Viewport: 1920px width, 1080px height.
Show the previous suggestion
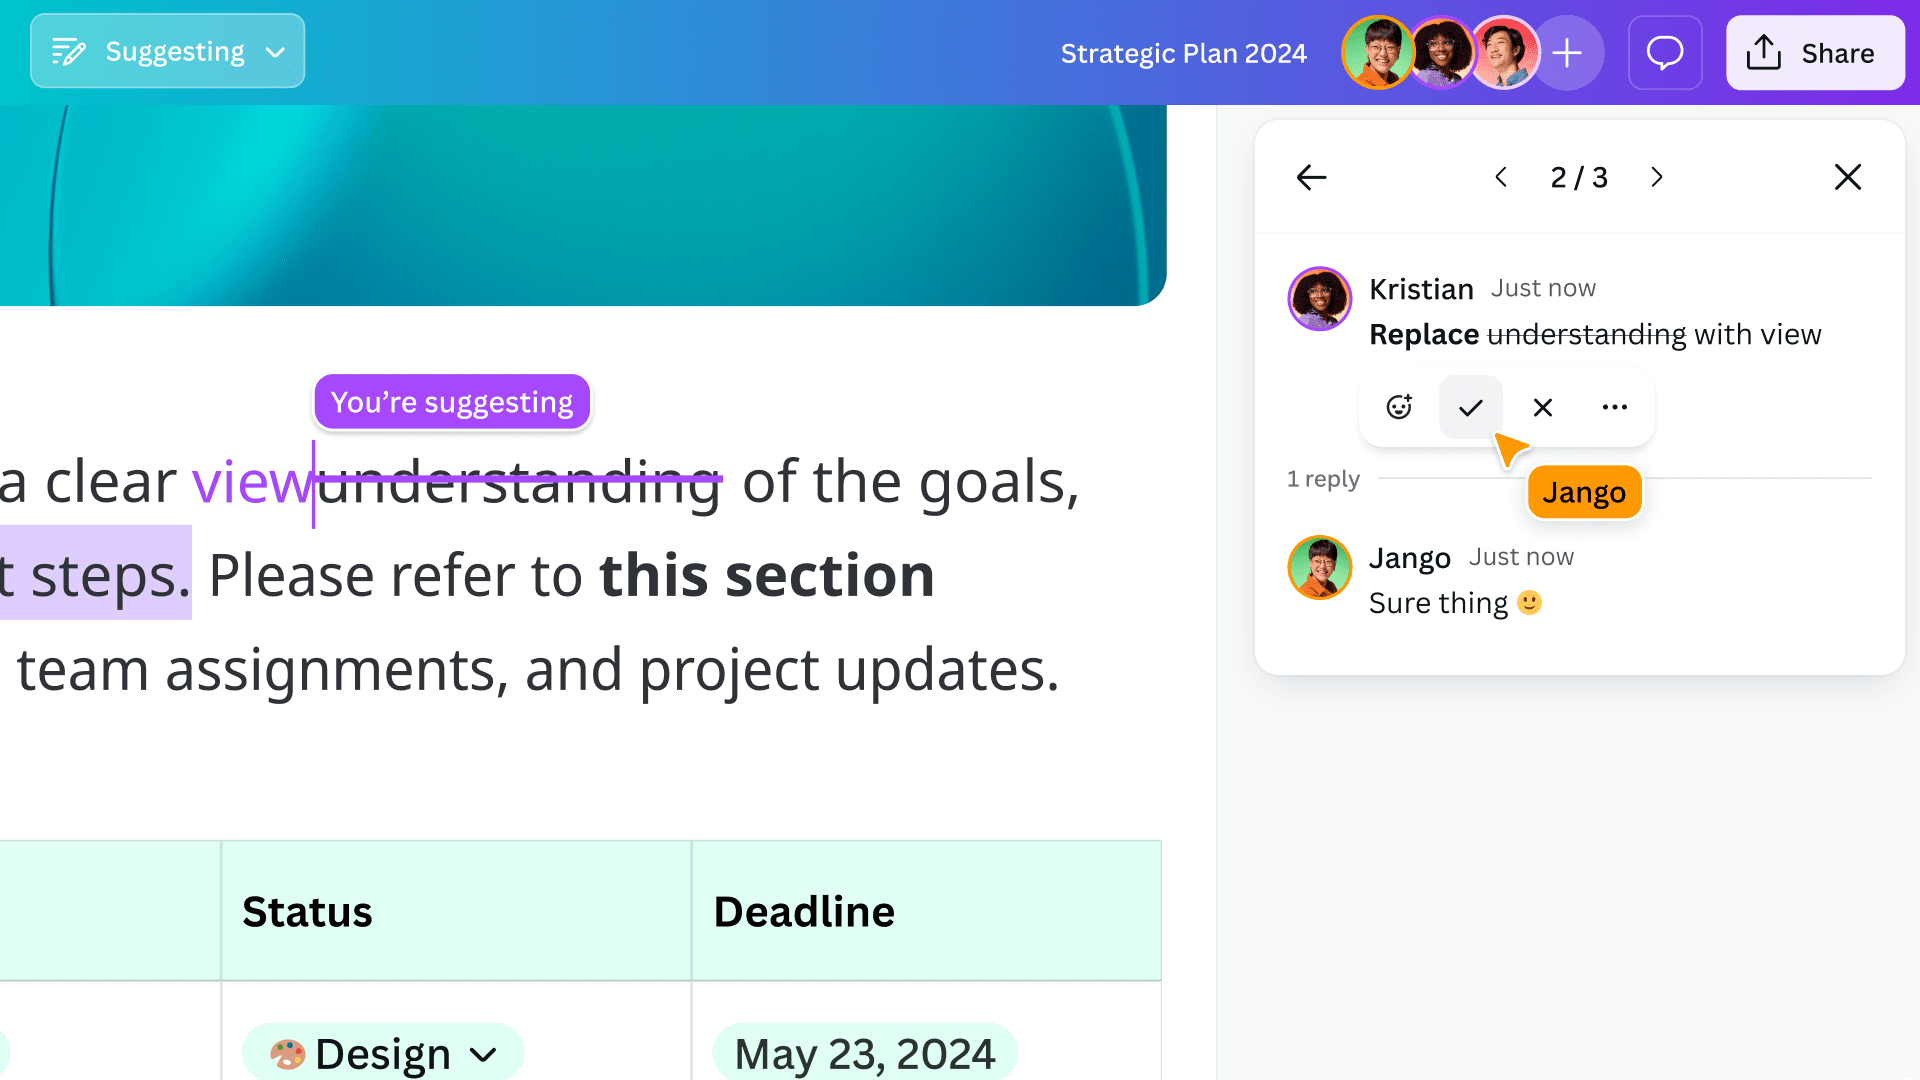tap(1501, 177)
